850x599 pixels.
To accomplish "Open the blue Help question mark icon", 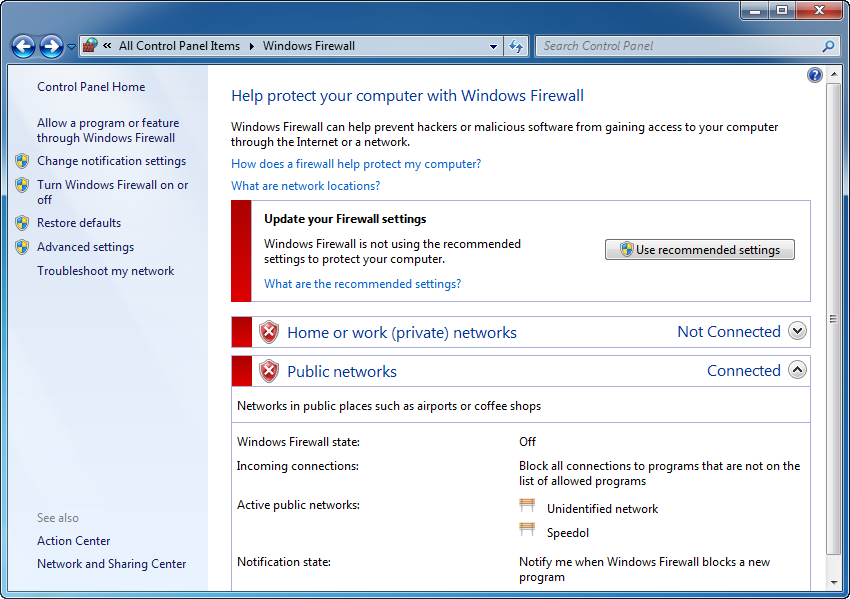I will pos(814,75).
